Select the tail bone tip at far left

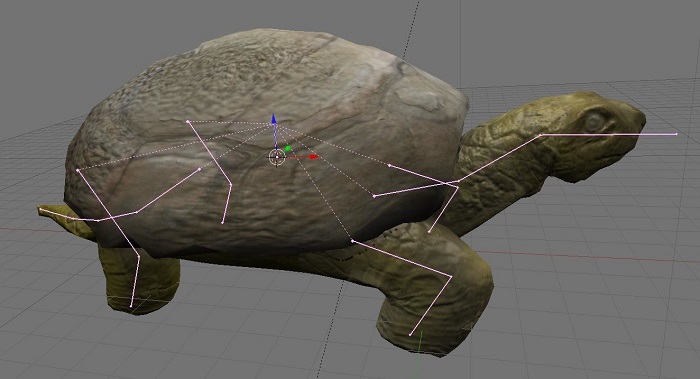coord(40,208)
